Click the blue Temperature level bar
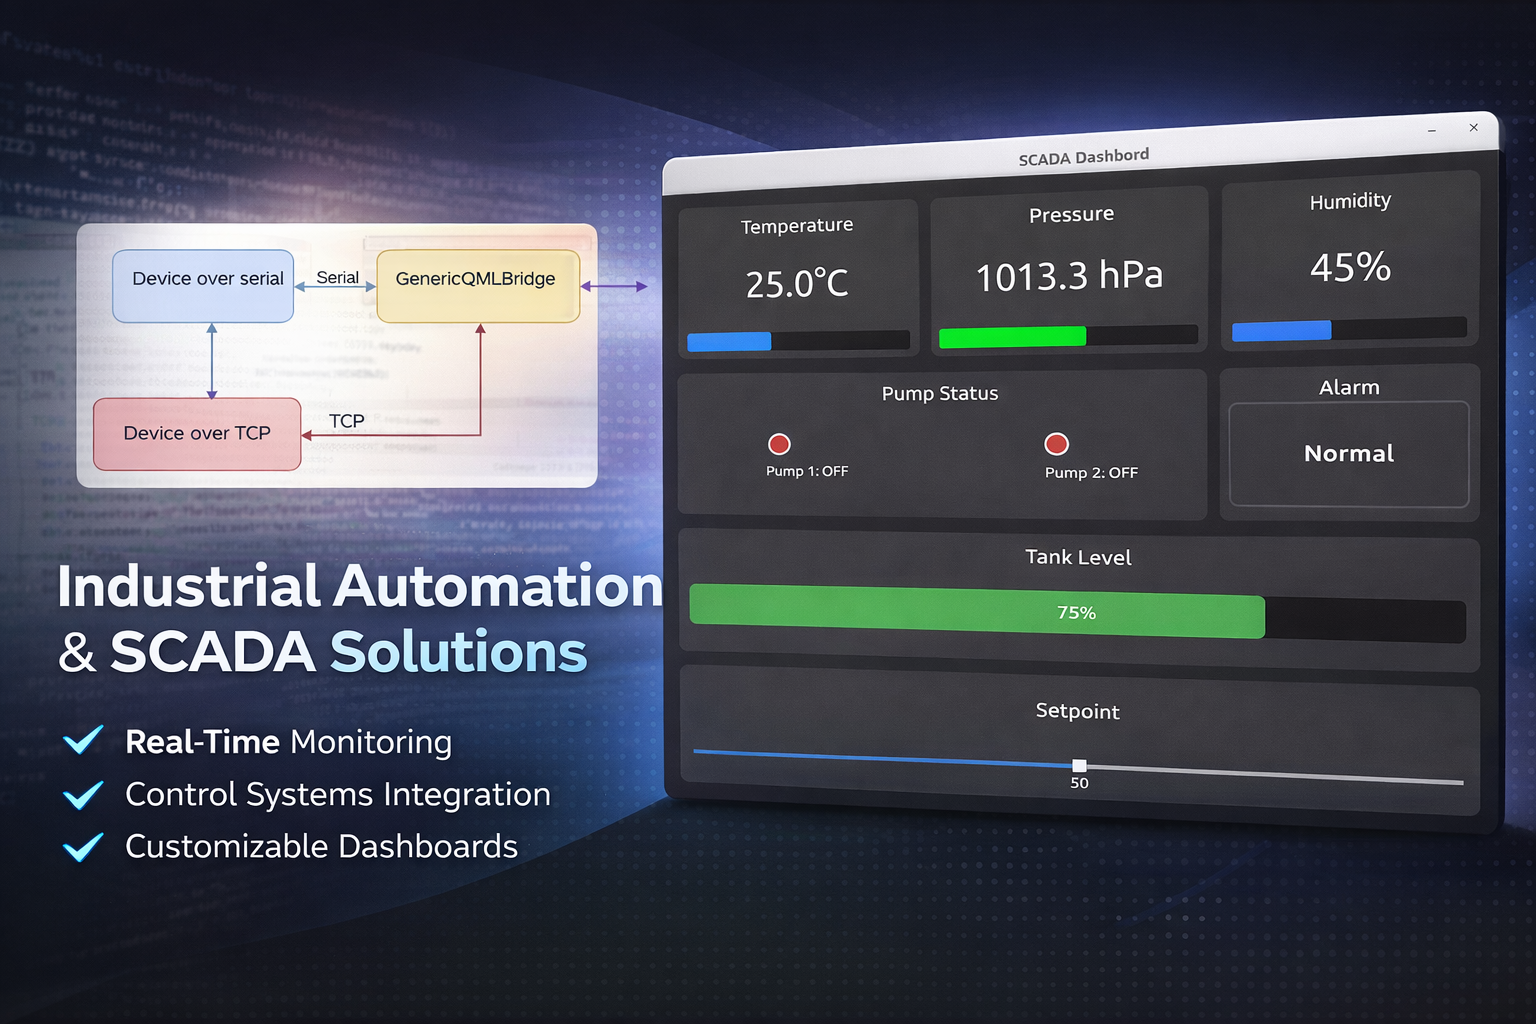 730,341
